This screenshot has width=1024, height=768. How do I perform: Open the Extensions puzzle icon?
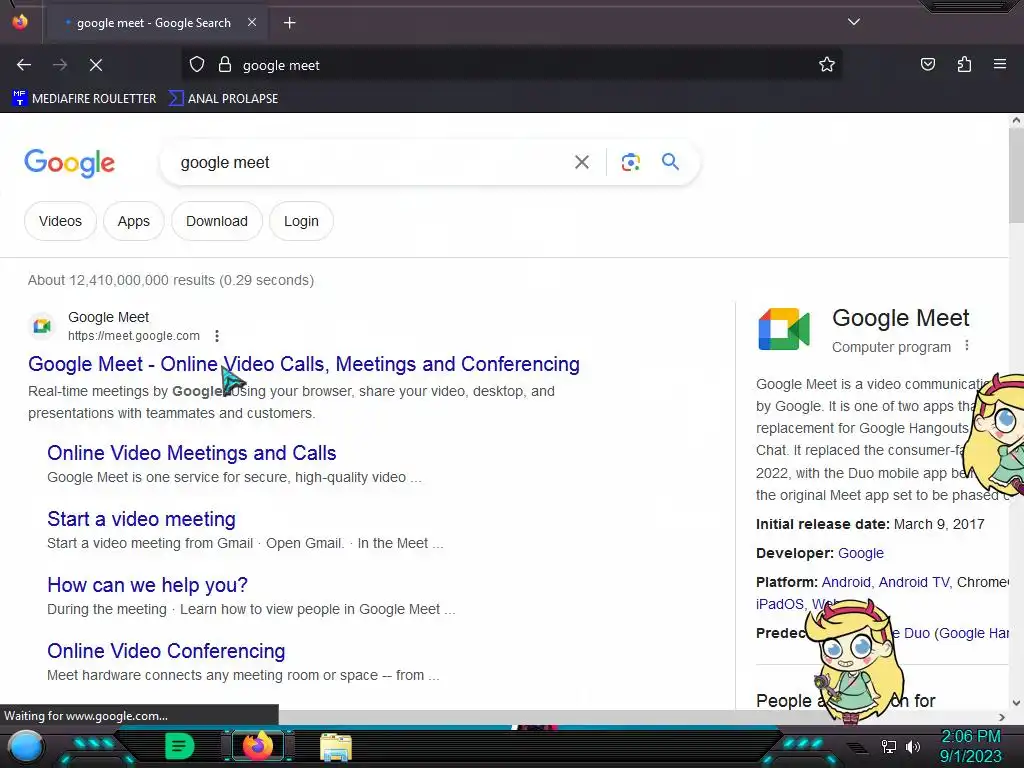click(965, 65)
